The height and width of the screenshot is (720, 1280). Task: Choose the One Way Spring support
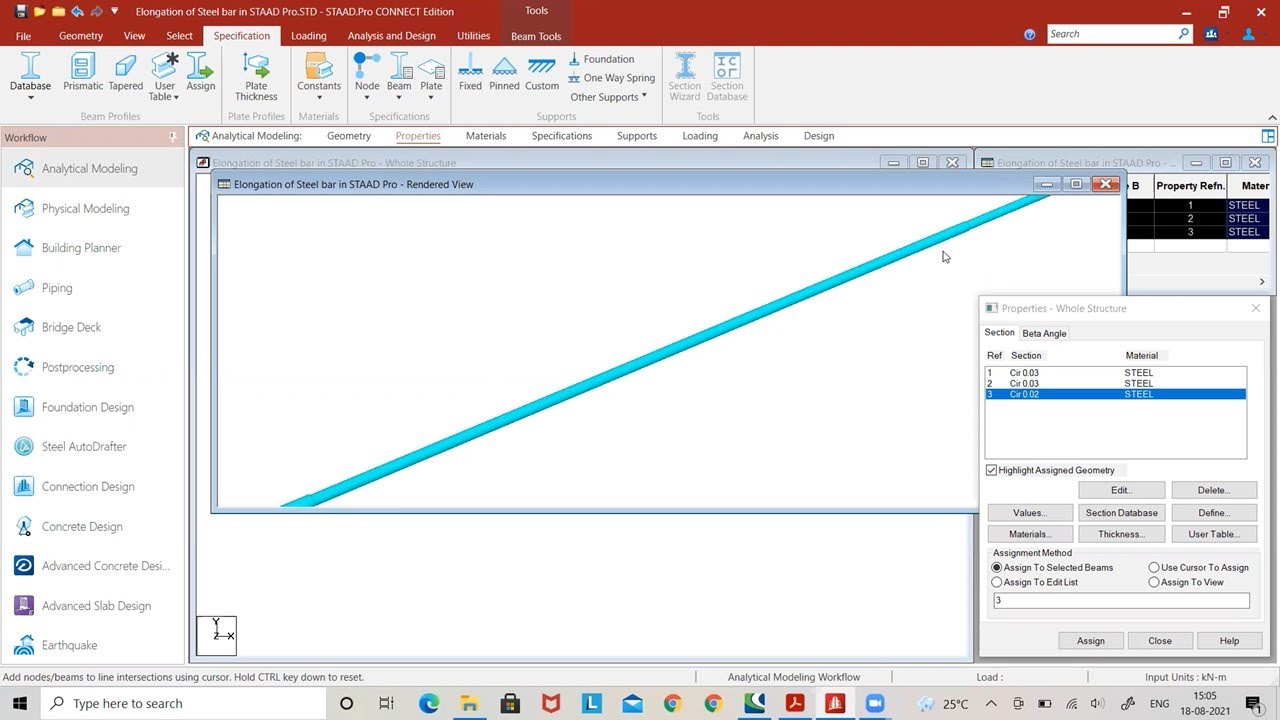[x=611, y=78]
